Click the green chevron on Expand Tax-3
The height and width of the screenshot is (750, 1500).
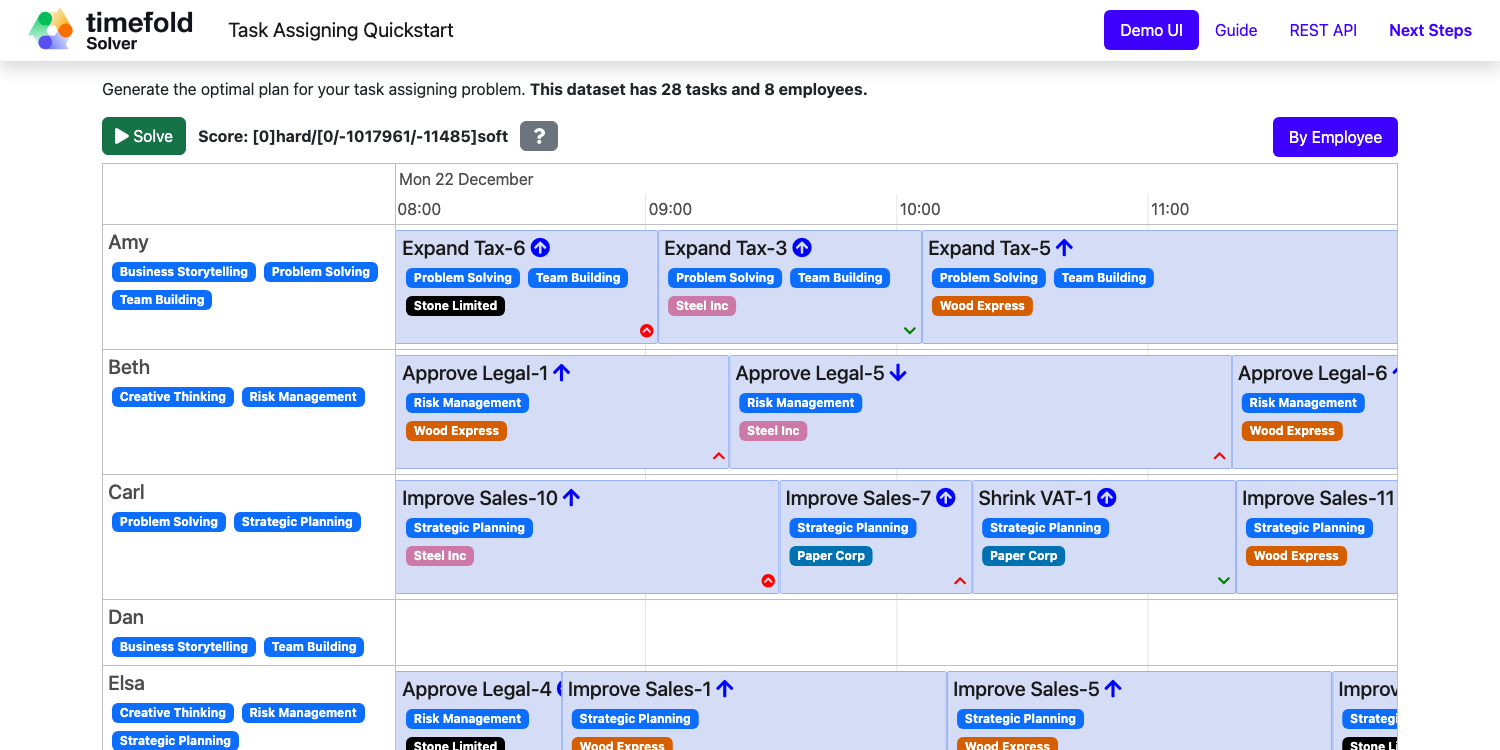(910, 330)
